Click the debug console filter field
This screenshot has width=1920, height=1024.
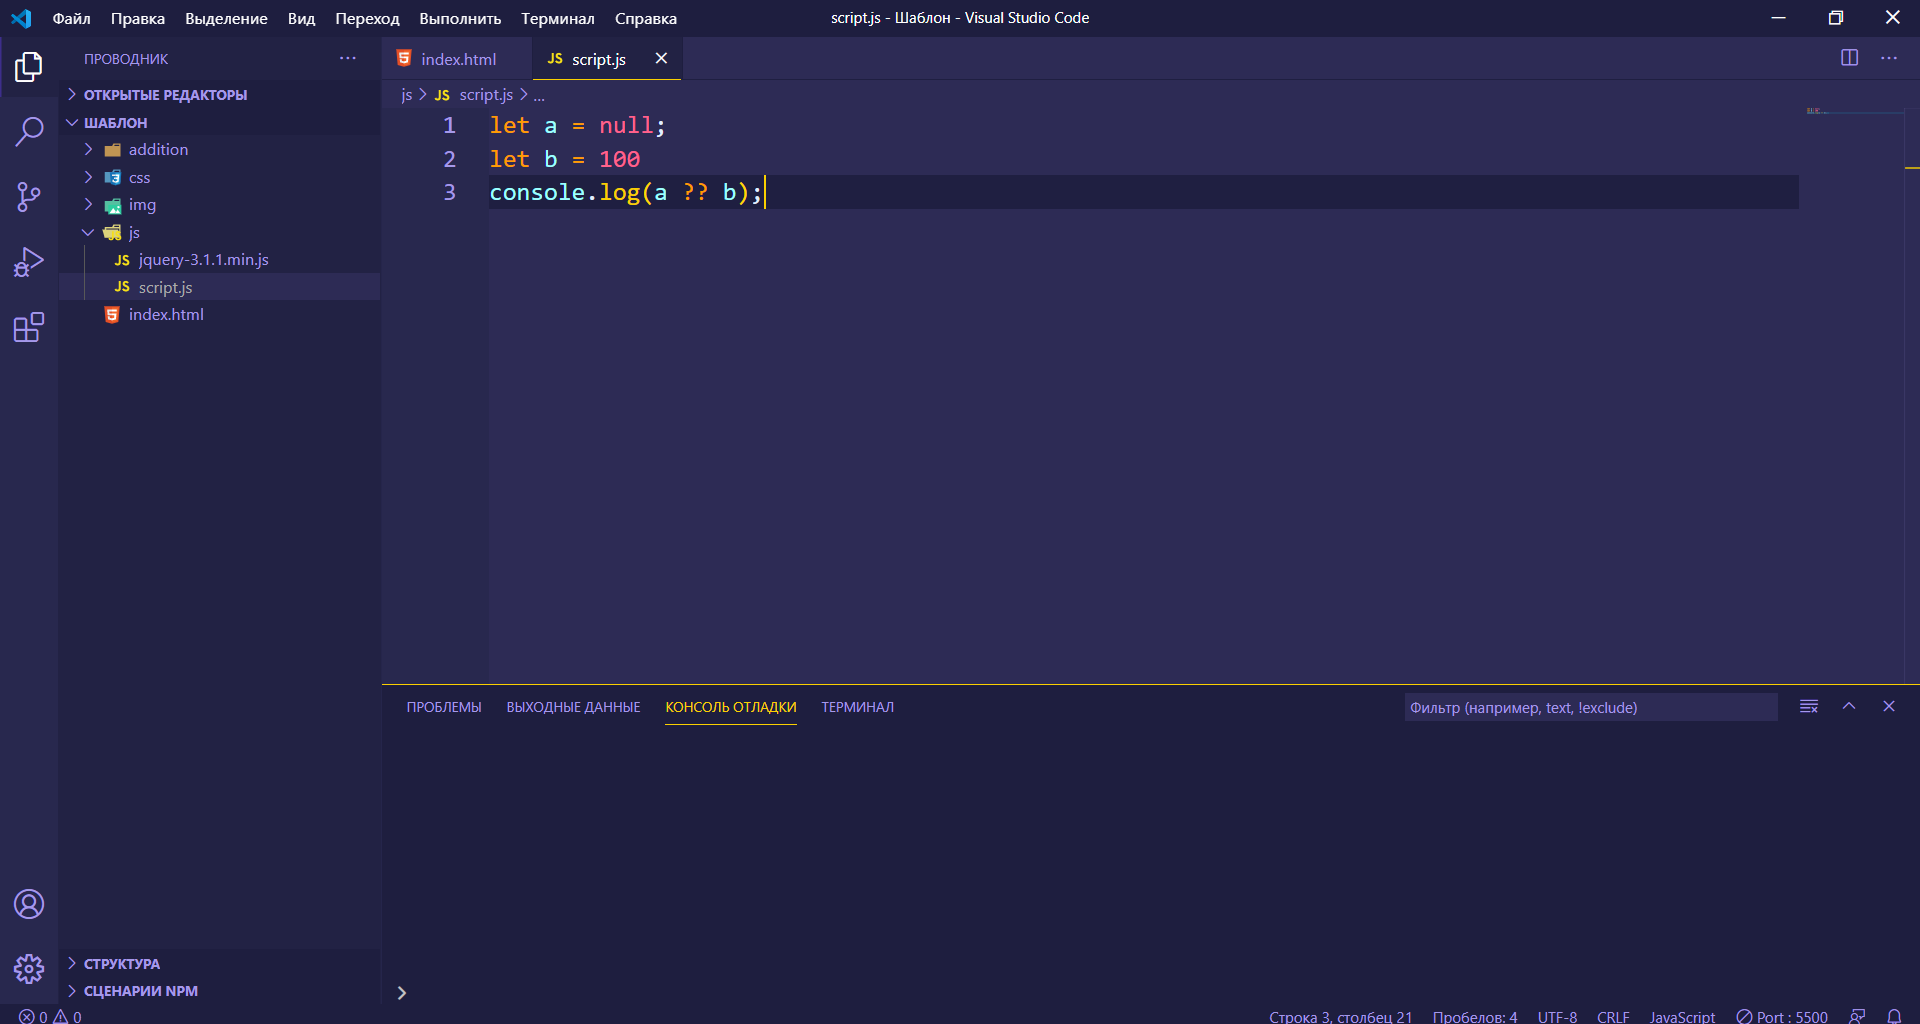click(x=1590, y=707)
